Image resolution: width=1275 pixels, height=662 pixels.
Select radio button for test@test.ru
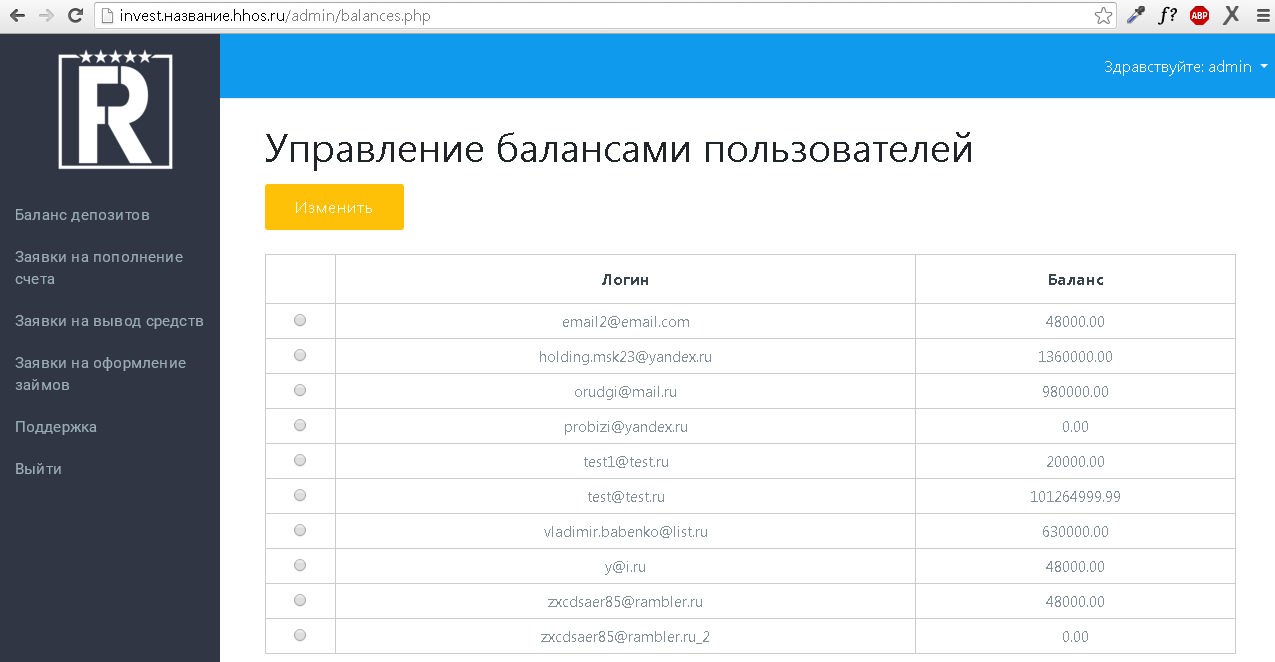pos(300,495)
